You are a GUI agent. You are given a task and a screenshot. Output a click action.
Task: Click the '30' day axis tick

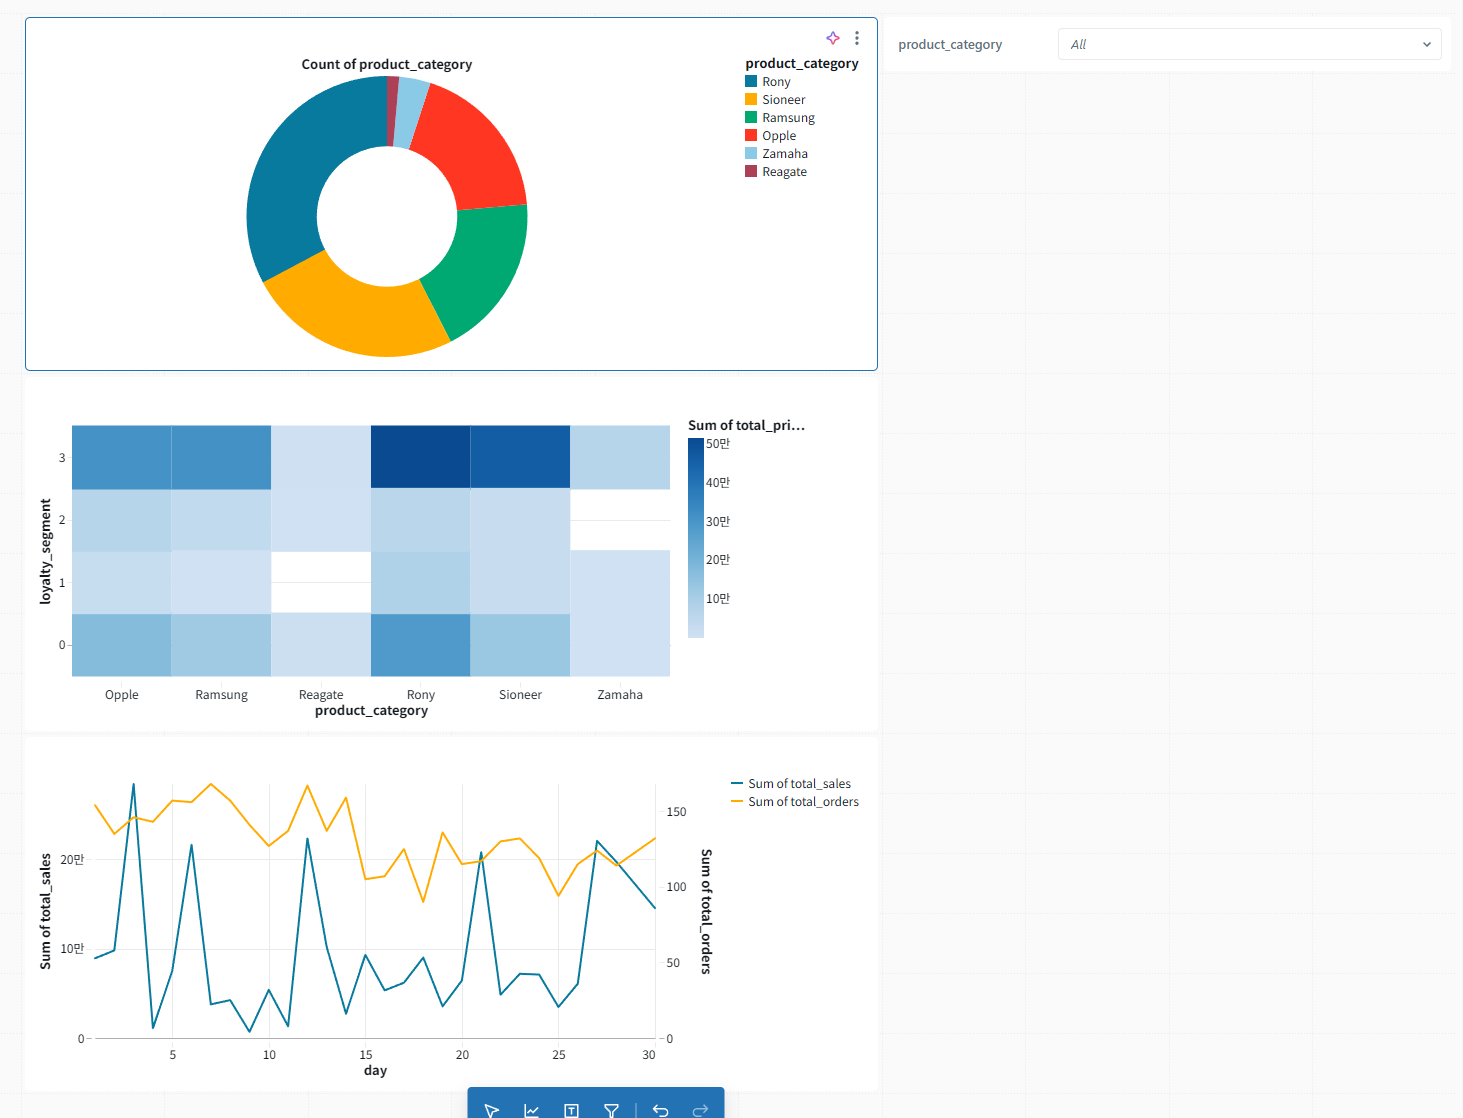click(x=649, y=1055)
